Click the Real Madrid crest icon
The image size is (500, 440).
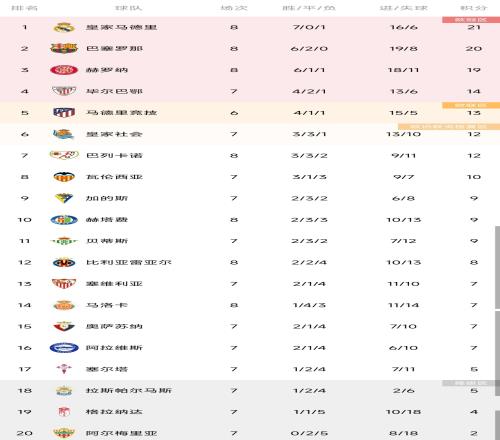click(64, 27)
